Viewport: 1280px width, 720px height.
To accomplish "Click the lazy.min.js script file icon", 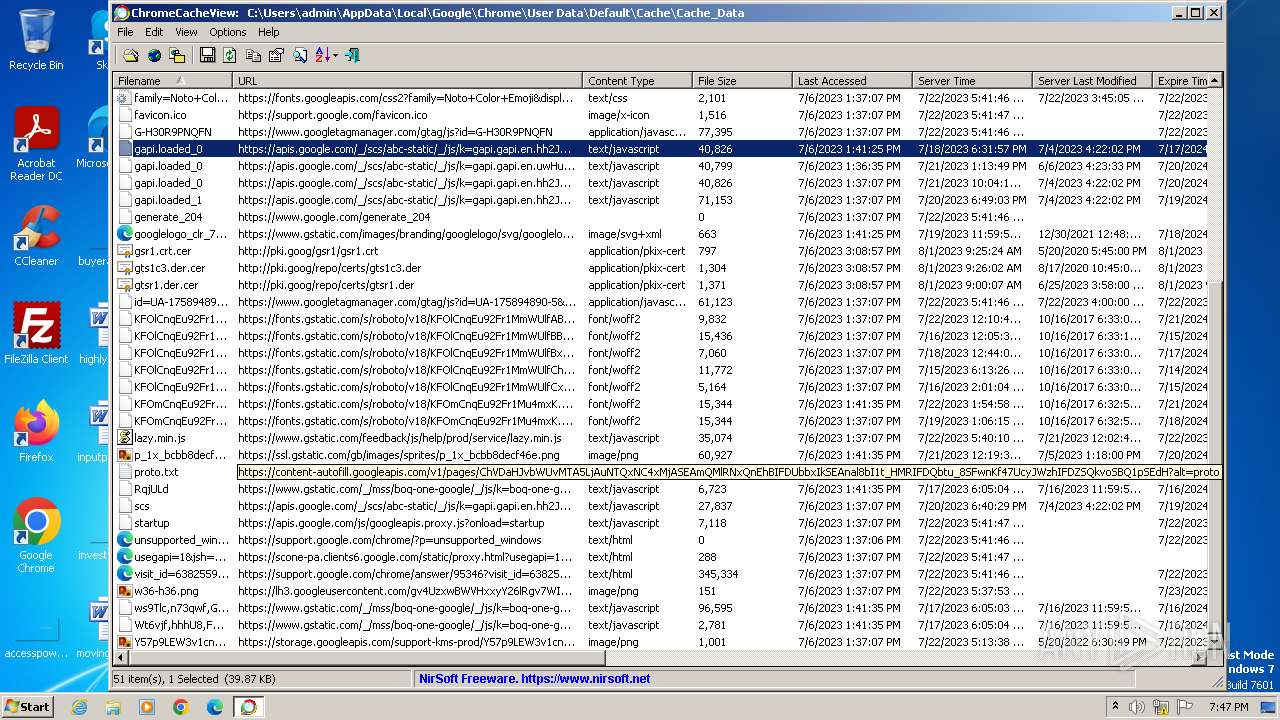I will 124,438.
